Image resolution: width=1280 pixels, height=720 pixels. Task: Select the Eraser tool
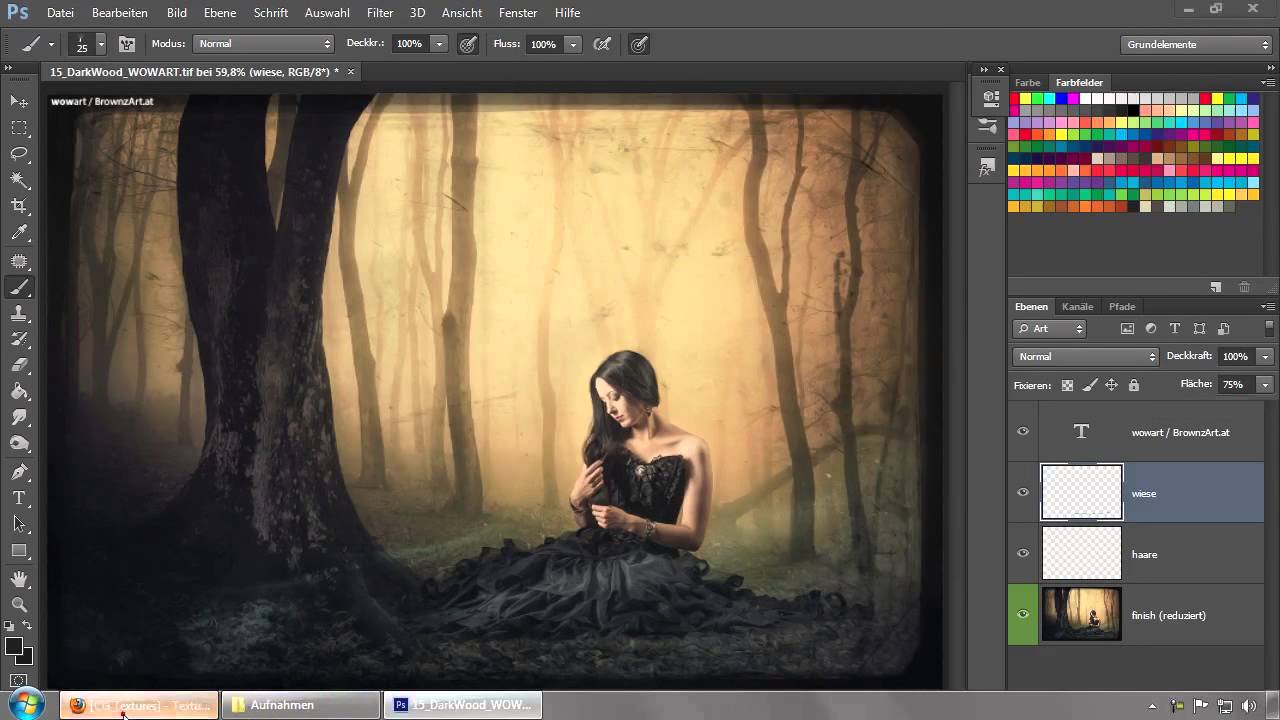point(19,366)
